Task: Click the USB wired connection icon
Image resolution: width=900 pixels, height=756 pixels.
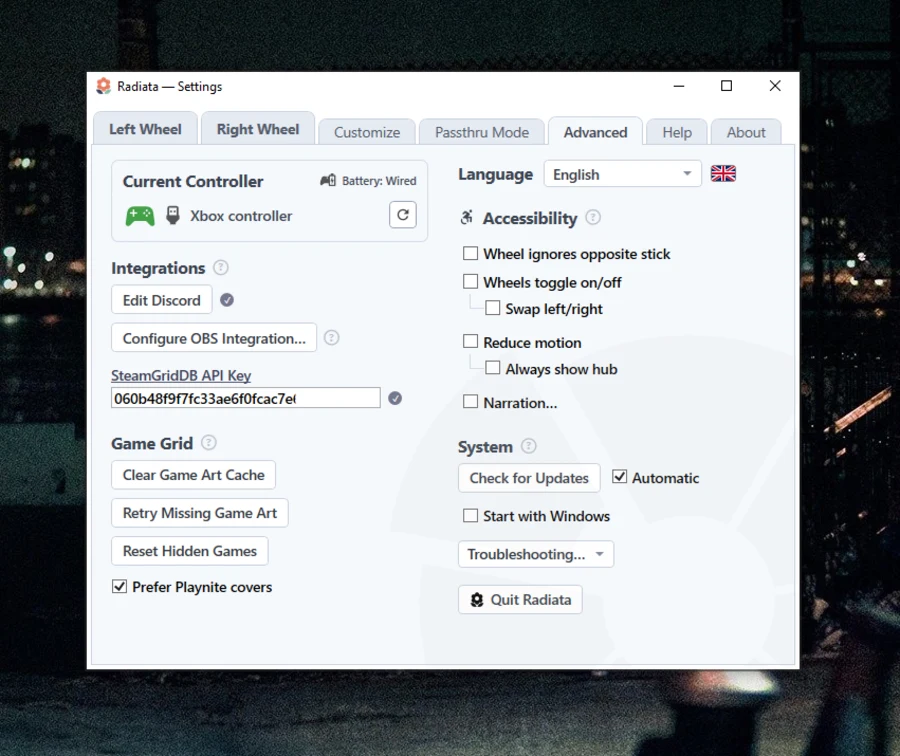Action: (x=173, y=215)
